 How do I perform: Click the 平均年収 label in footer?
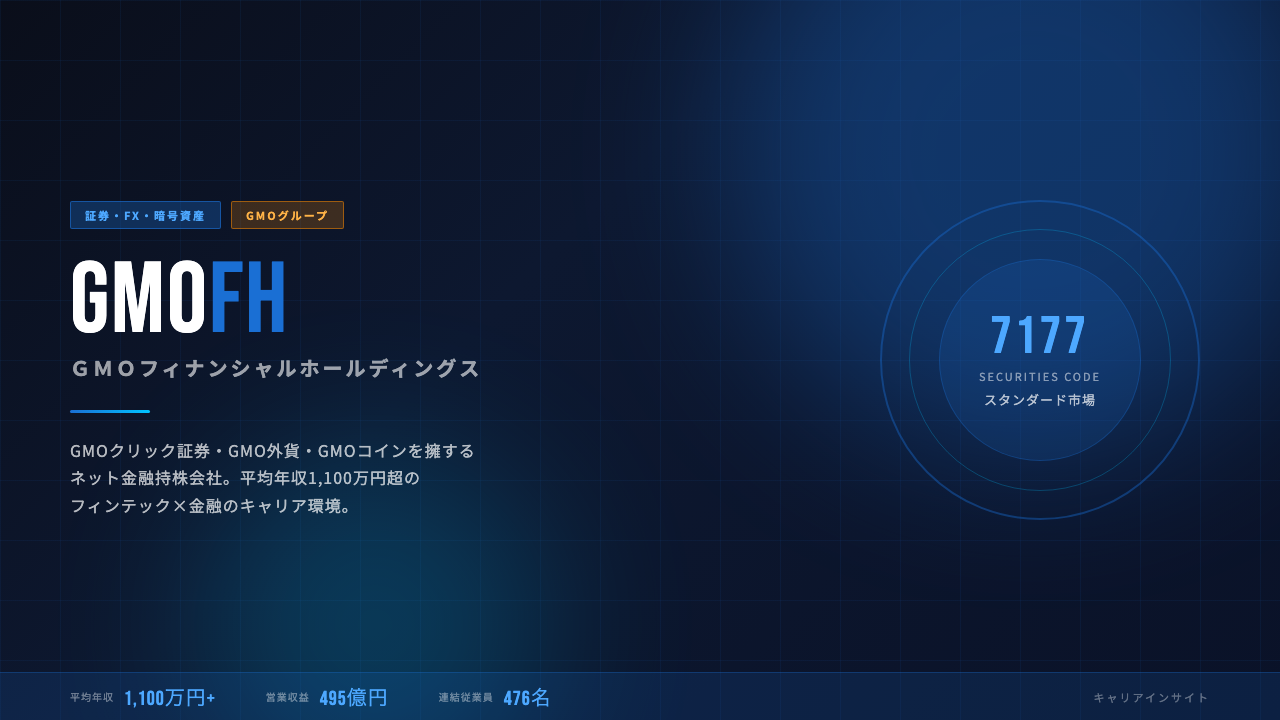(92, 697)
